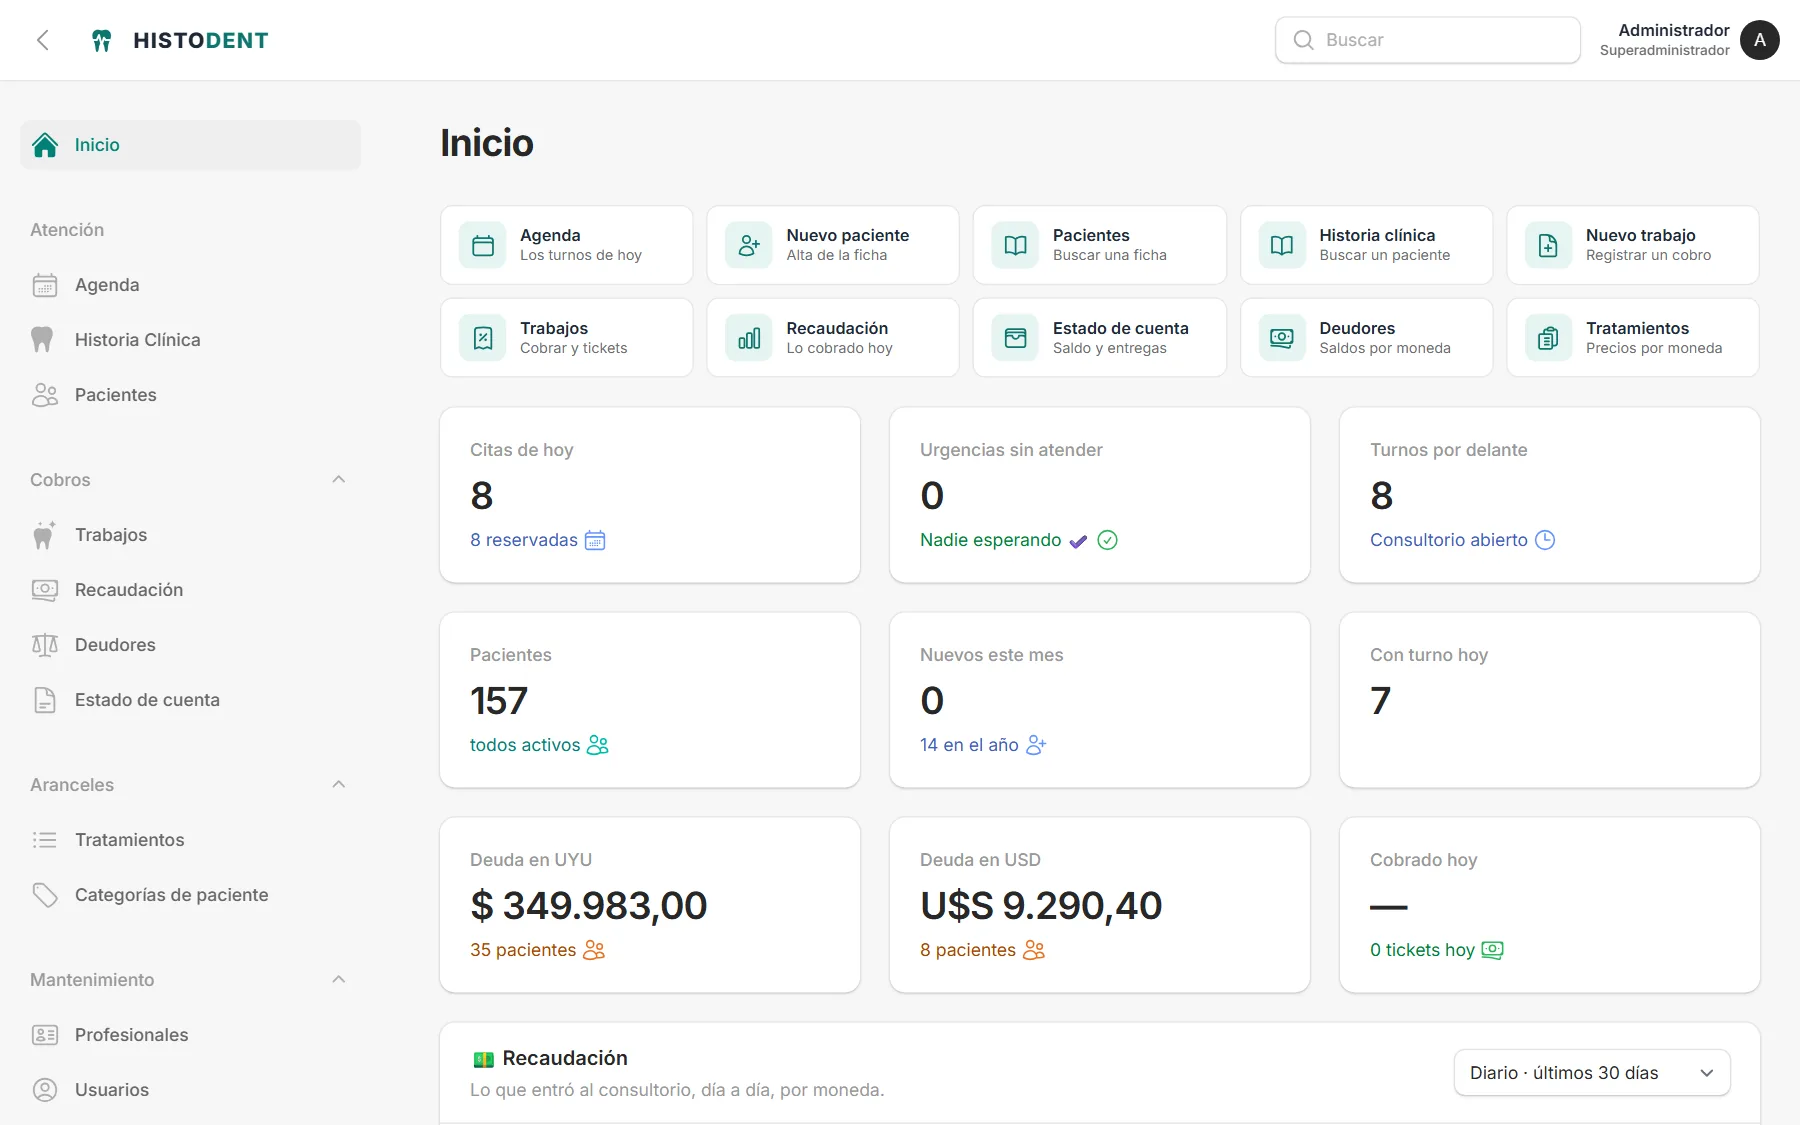Open the Diario · últimos 30 días dropdown

click(1592, 1073)
